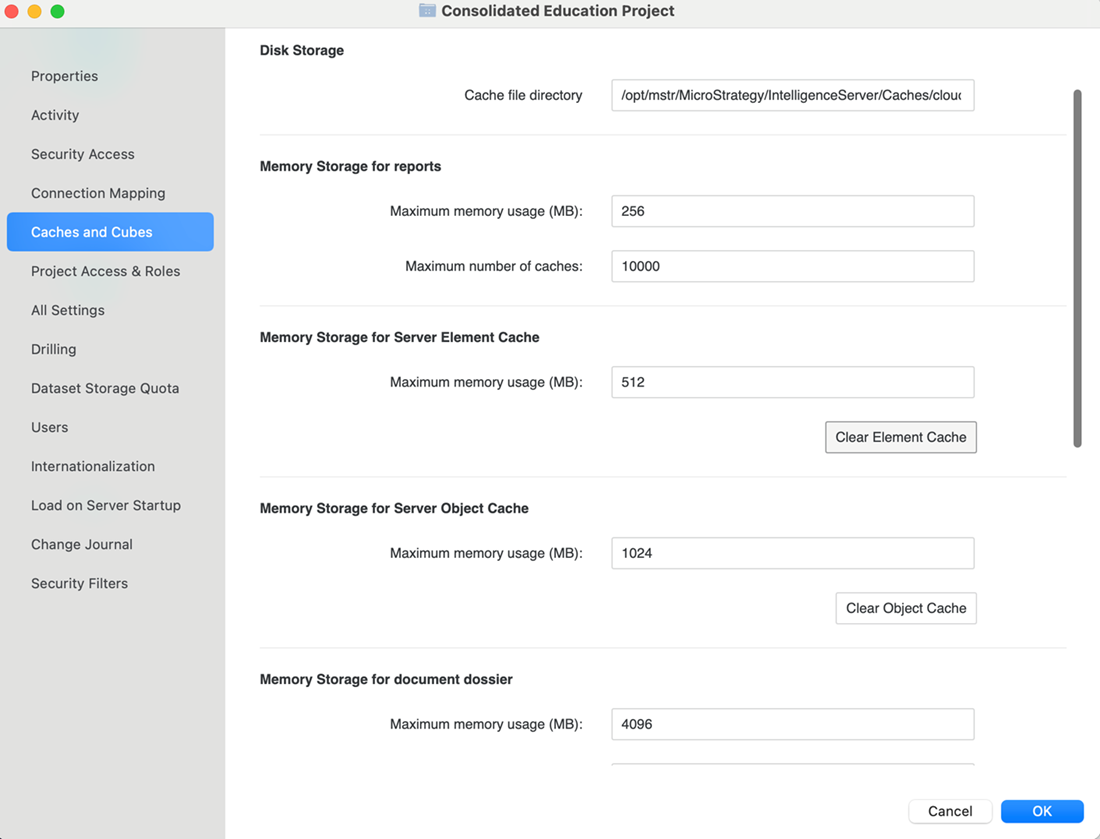The image size is (1100, 839).
Task: Open Internationalization settings
Action: [93, 466]
